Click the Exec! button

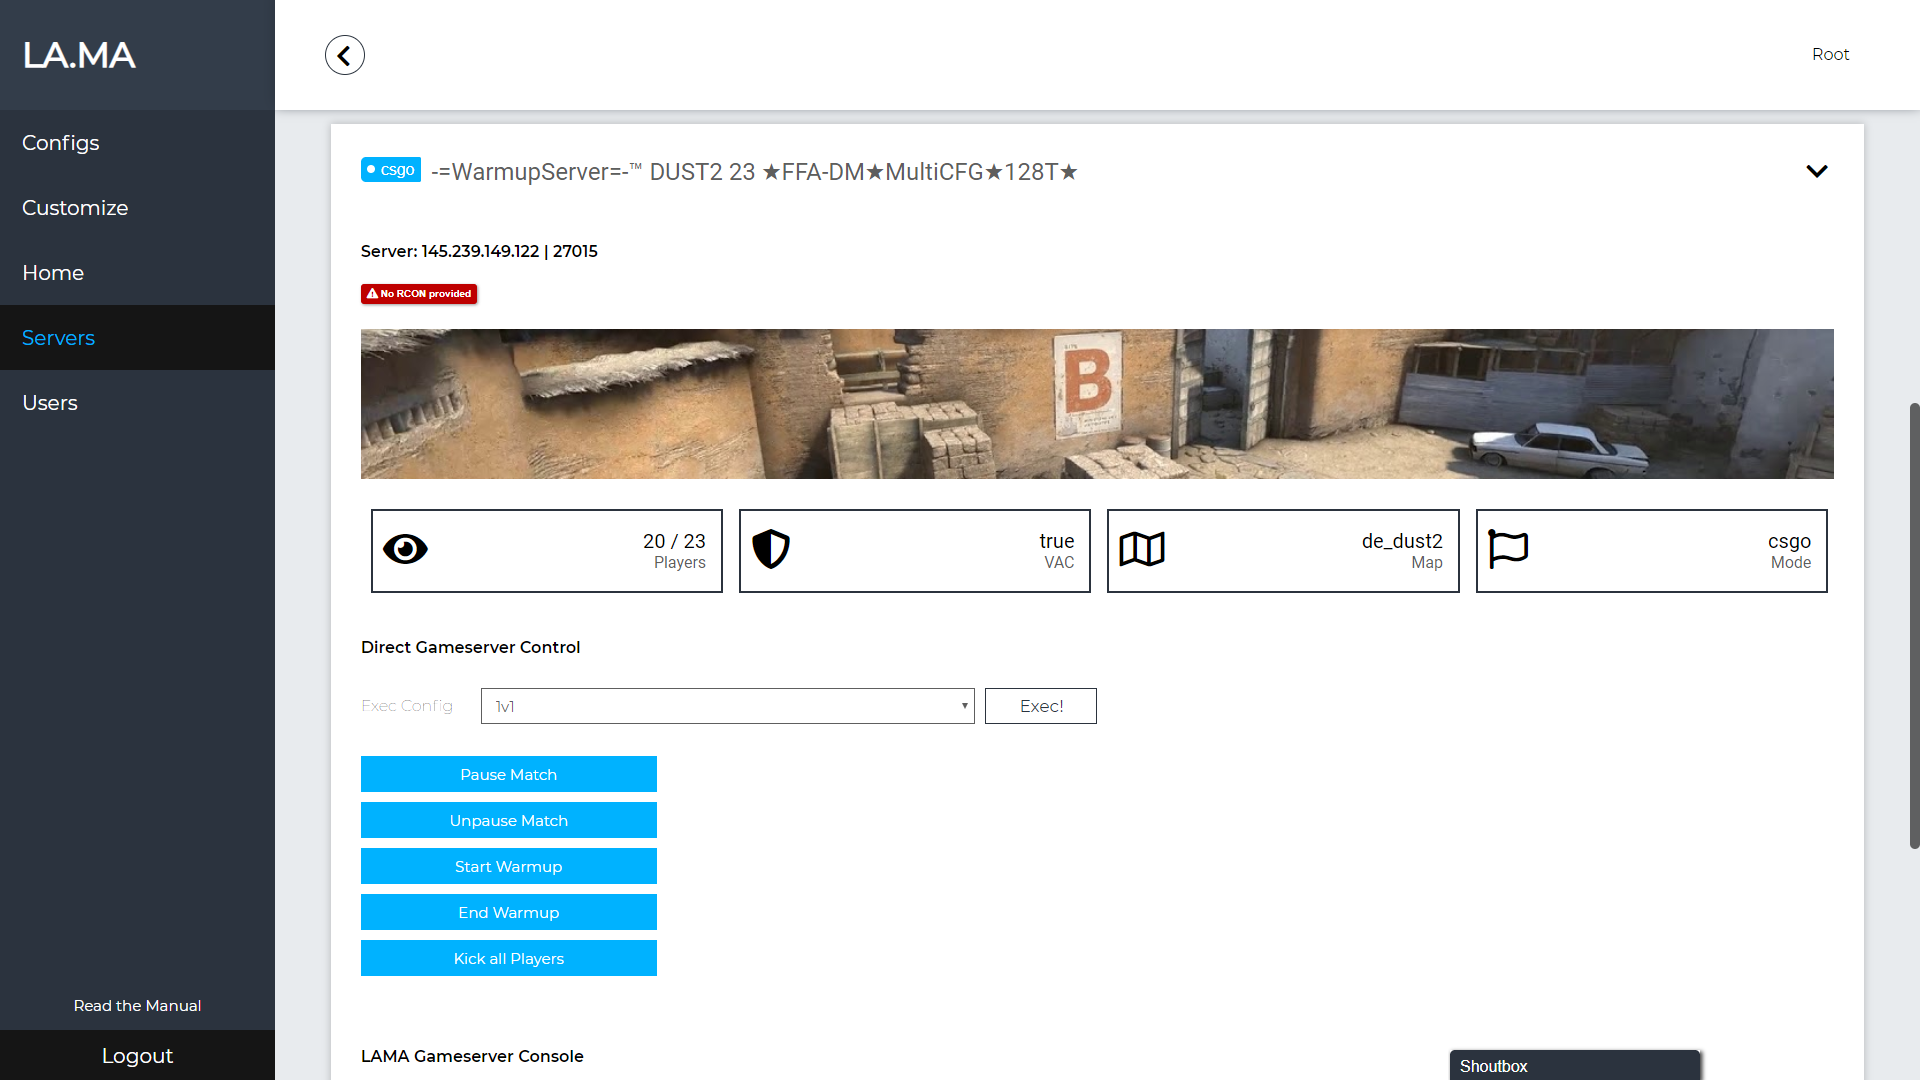click(1041, 706)
